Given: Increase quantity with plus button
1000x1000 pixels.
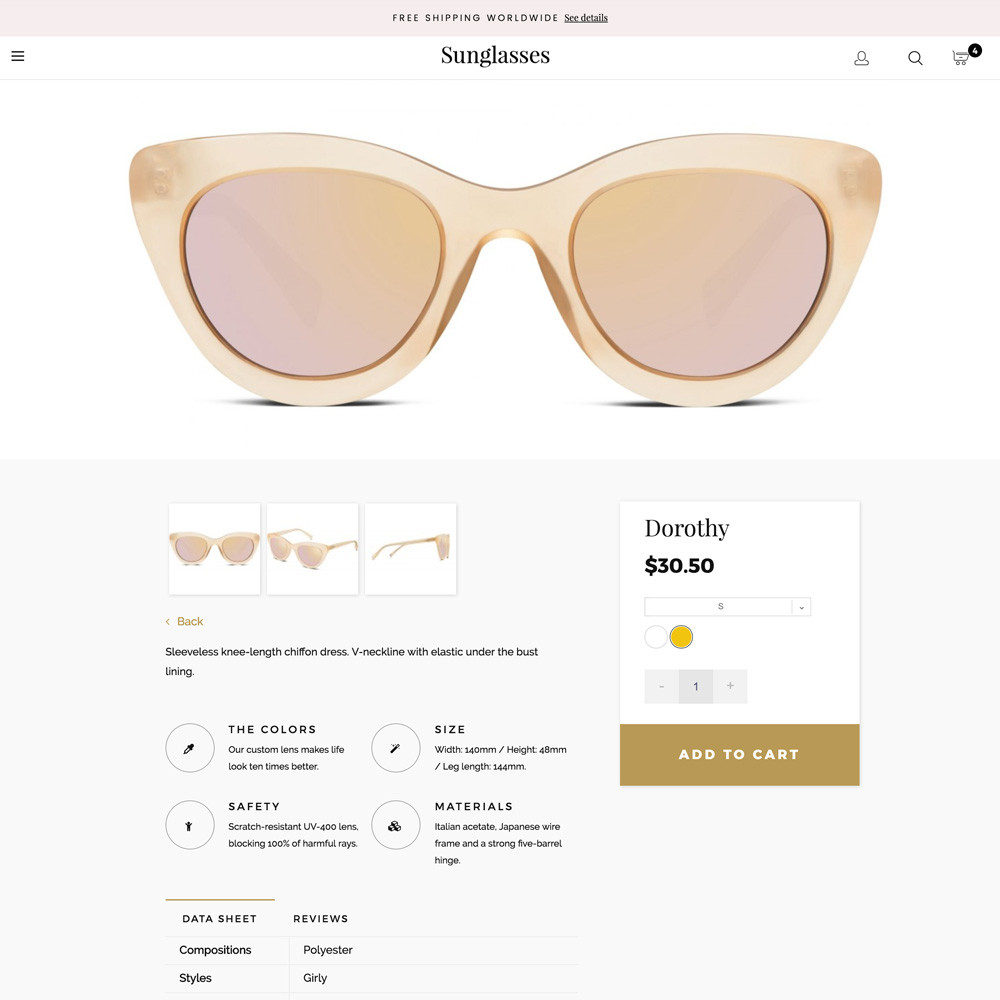Looking at the screenshot, I should (x=730, y=686).
